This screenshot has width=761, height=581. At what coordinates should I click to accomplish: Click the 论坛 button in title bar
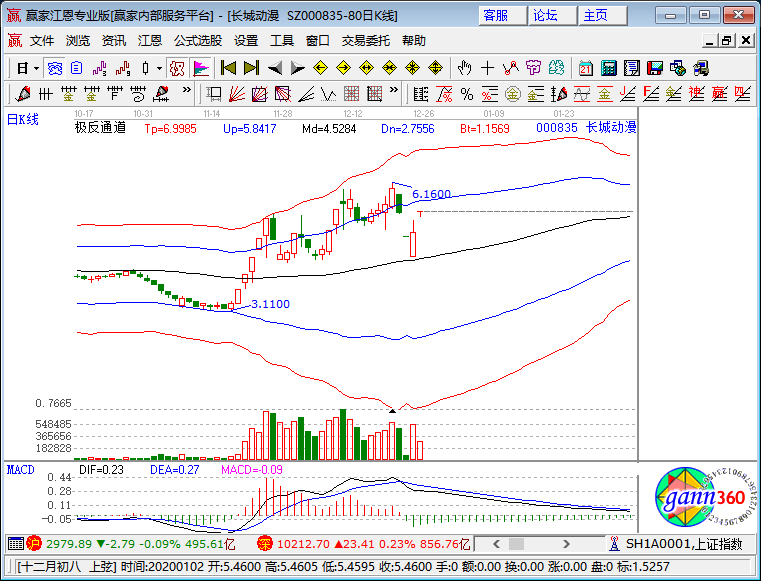tap(553, 16)
